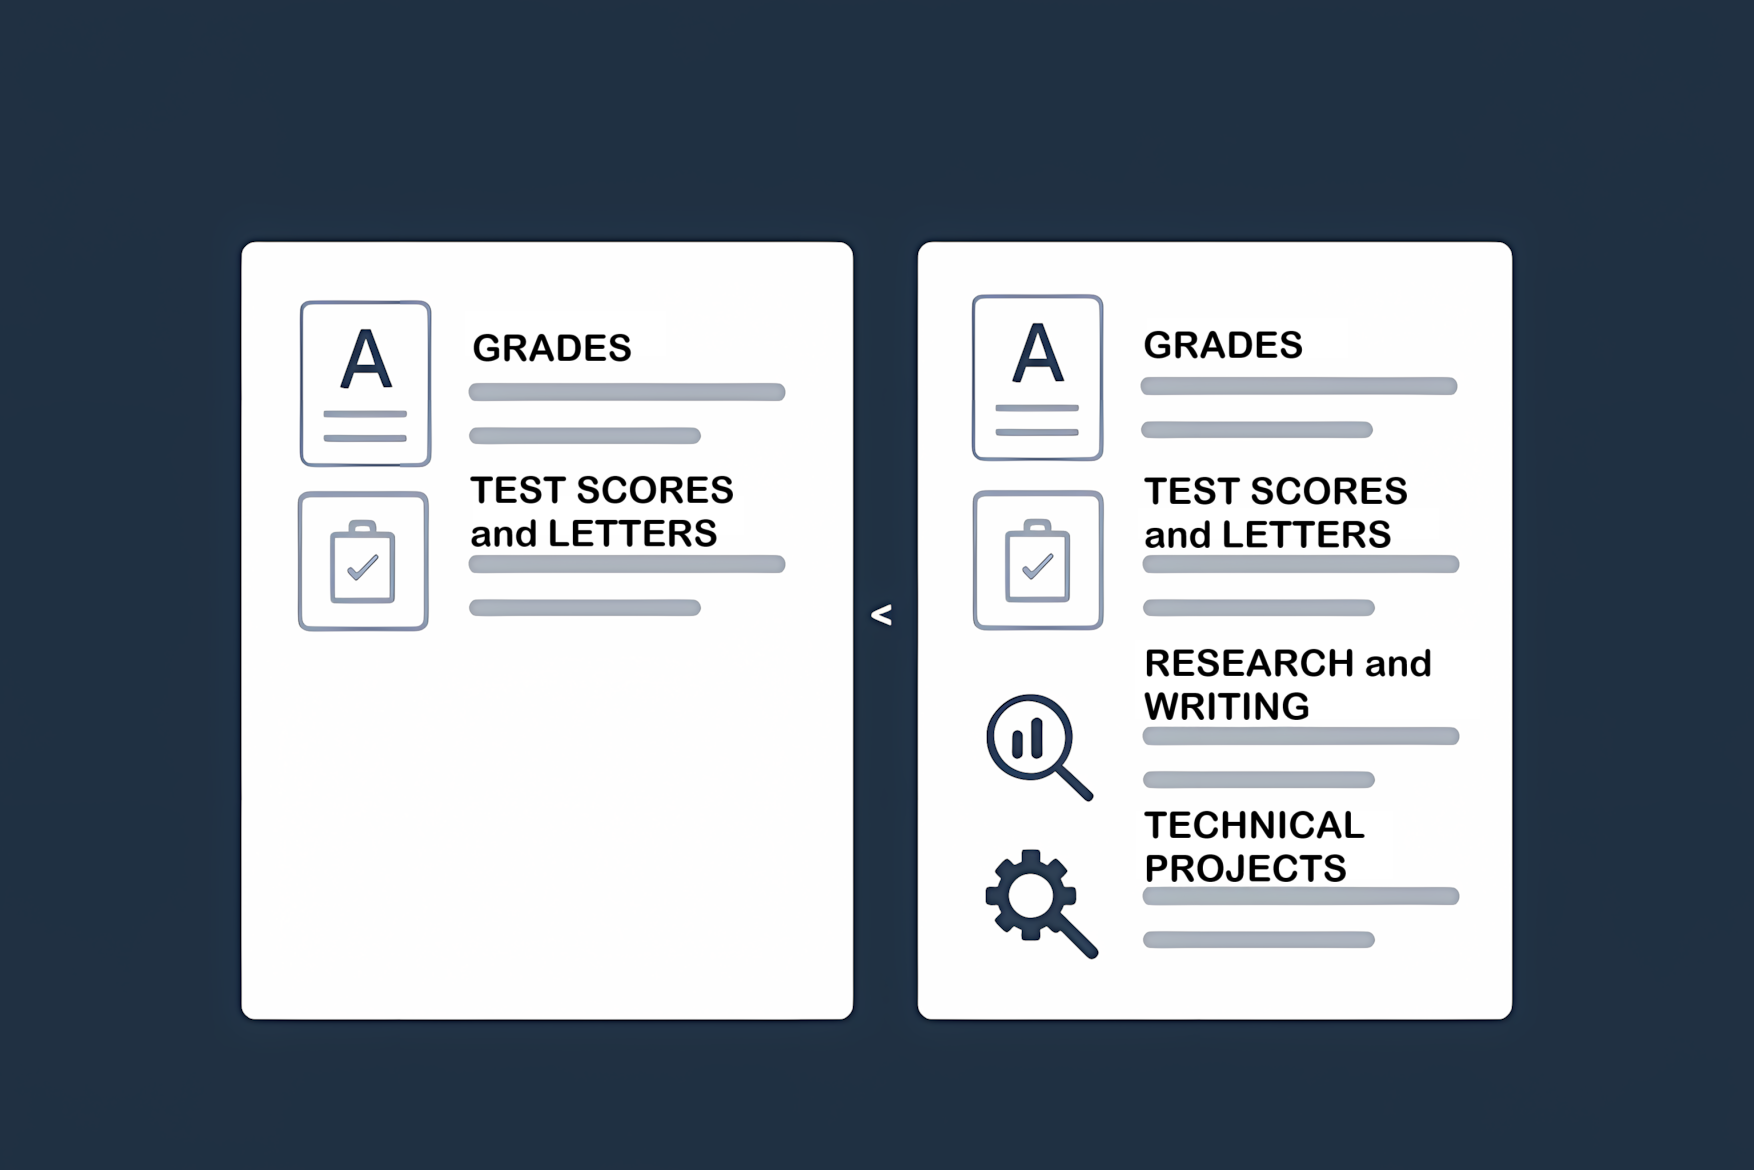Image resolution: width=1754 pixels, height=1170 pixels.
Task: Select the GRADES heading in right card
Action: point(1223,345)
